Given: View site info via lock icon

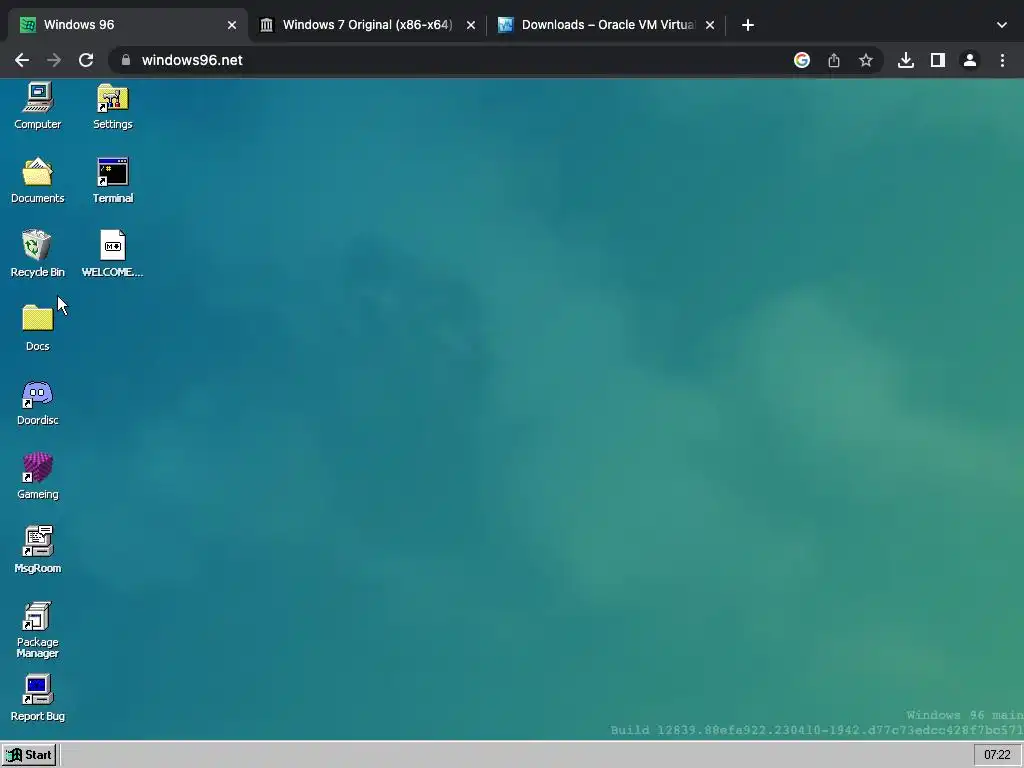Looking at the screenshot, I should pos(126,60).
